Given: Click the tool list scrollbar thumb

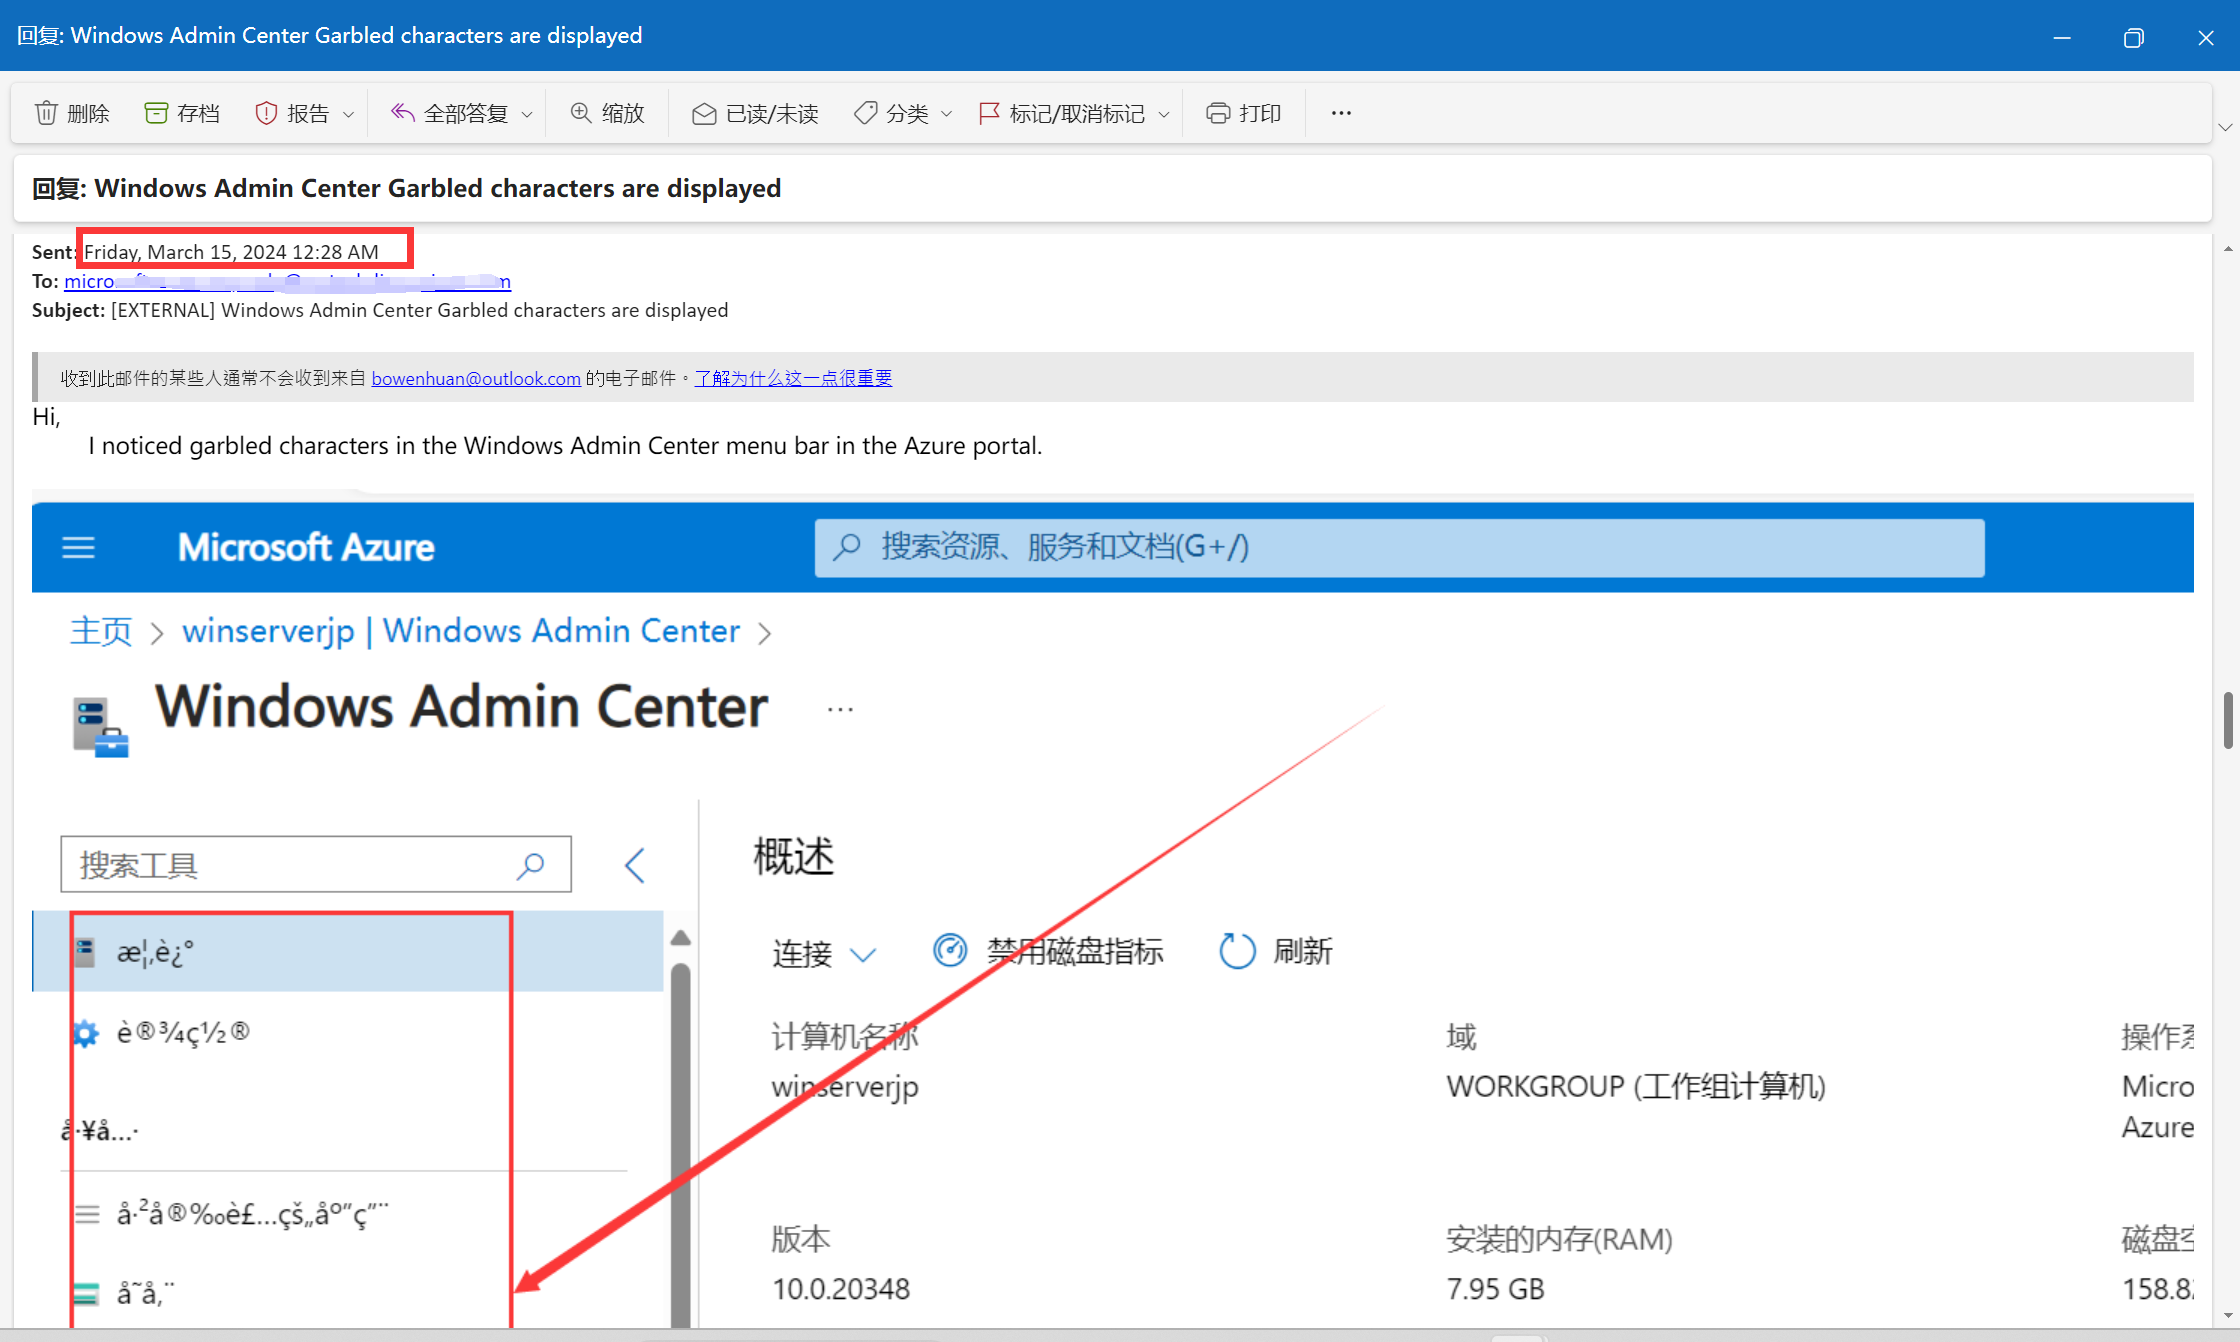Looking at the screenshot, I should click(681, 1145).
